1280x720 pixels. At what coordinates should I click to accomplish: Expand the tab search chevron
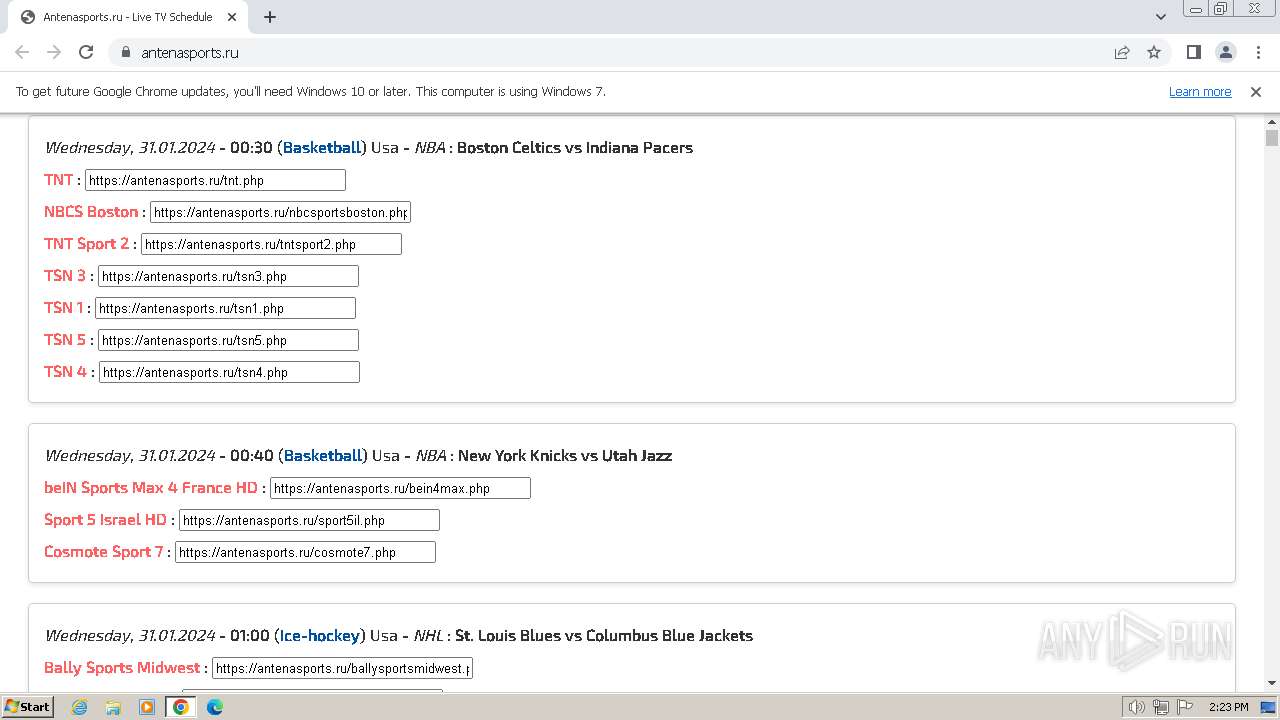tap(1160, 17)
